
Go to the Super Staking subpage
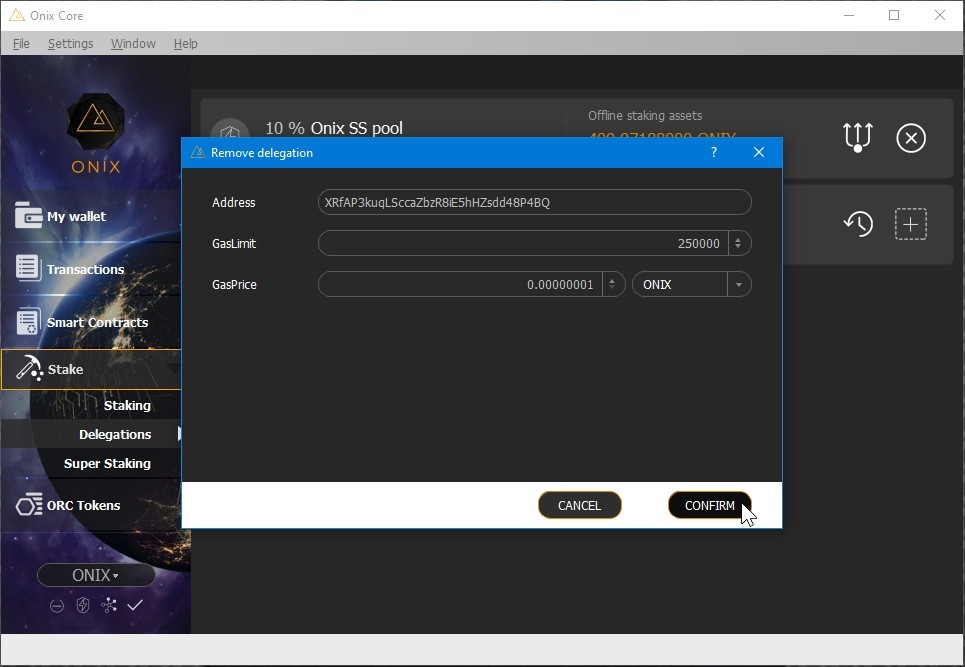pos(107,463)
